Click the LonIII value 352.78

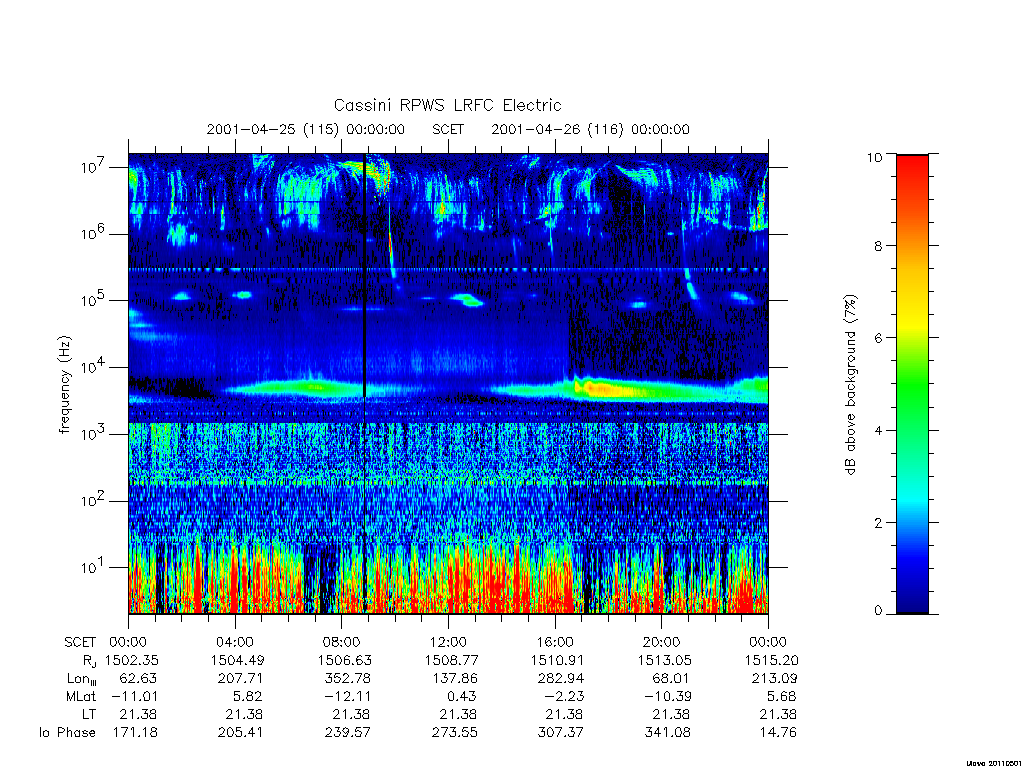(x=347, y=679)
